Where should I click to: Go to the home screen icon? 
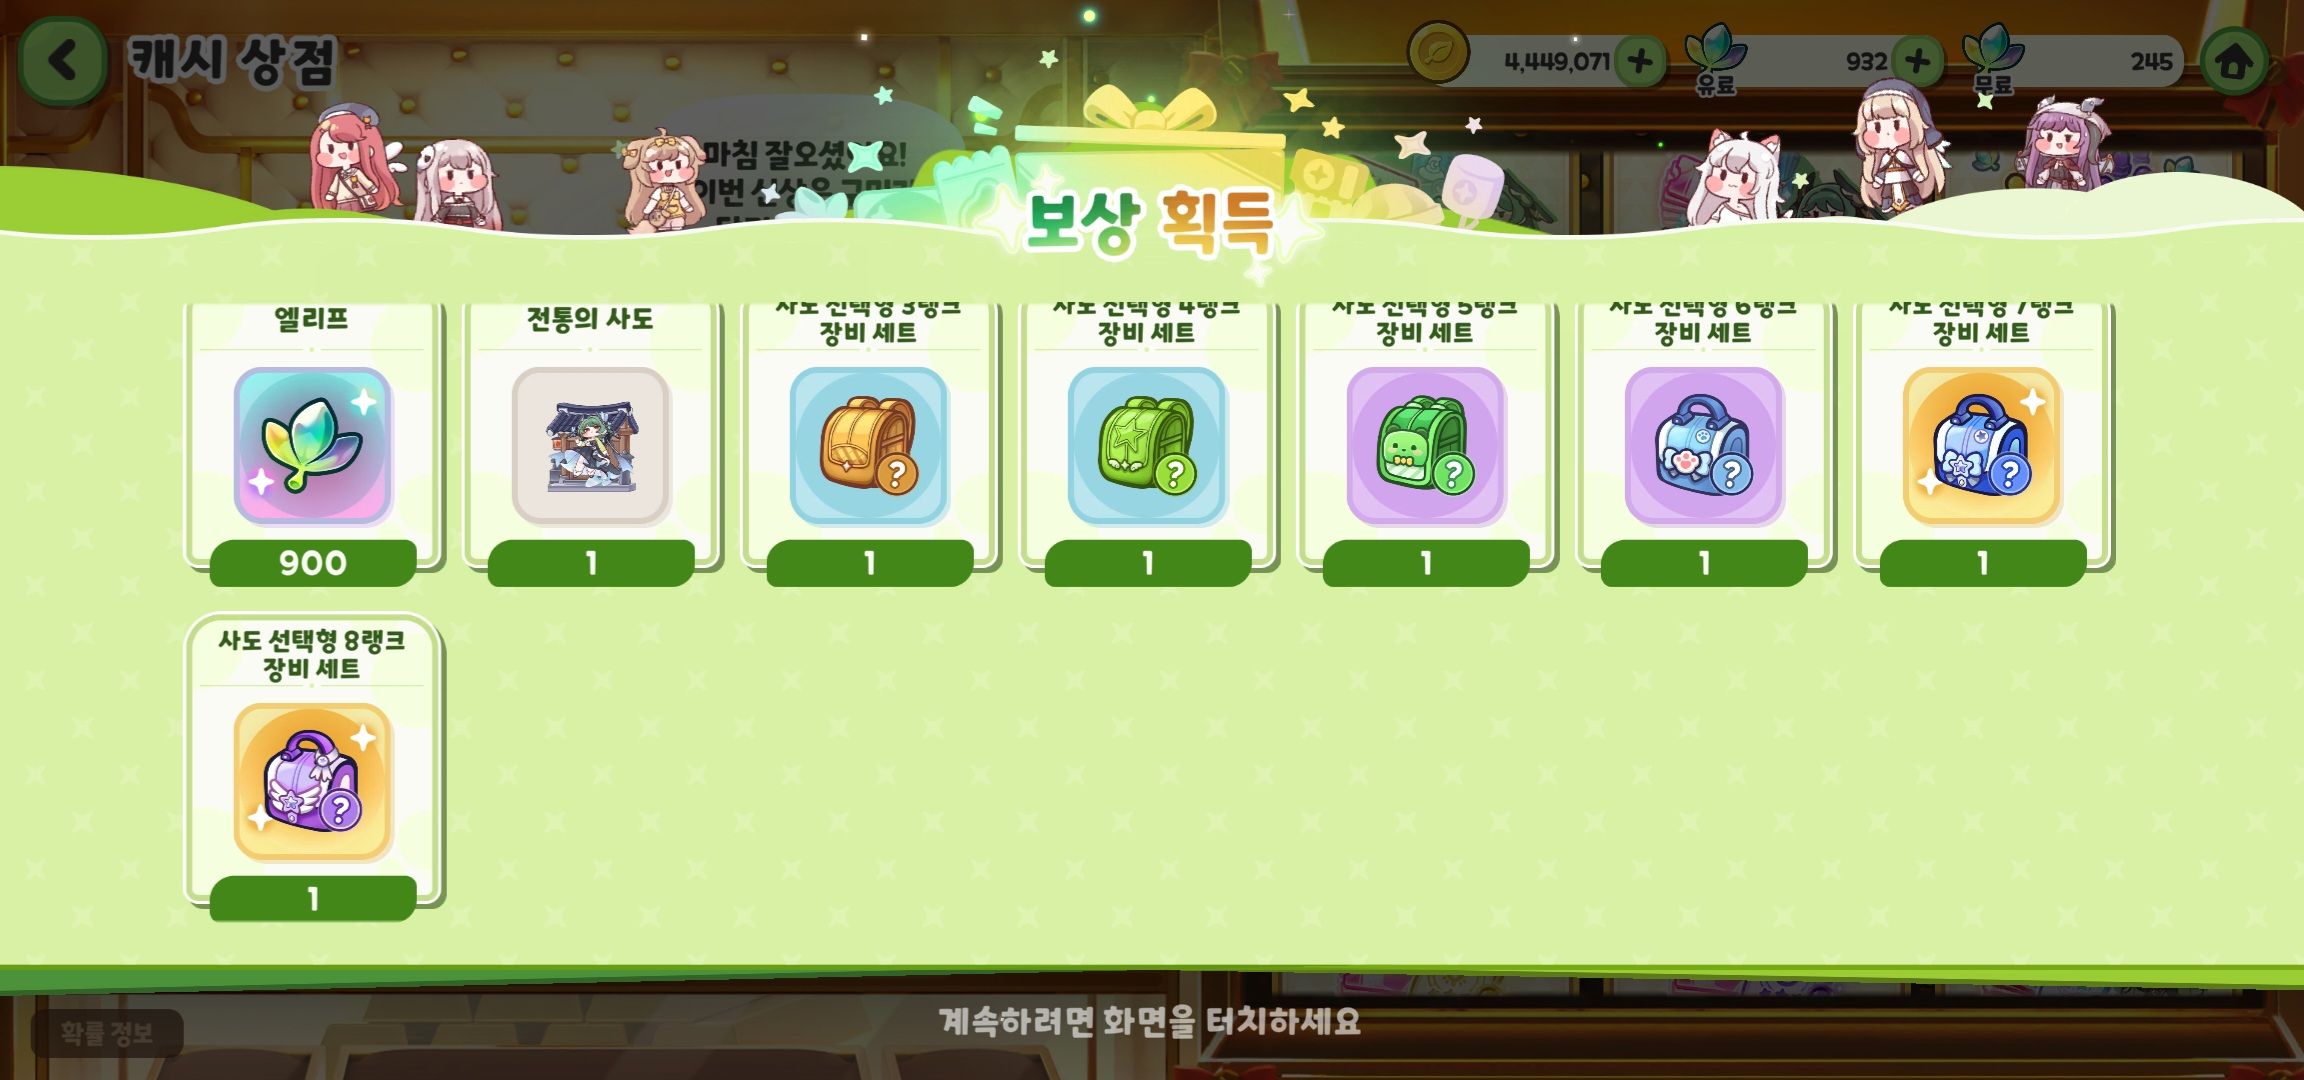(x=2235, y=62)
